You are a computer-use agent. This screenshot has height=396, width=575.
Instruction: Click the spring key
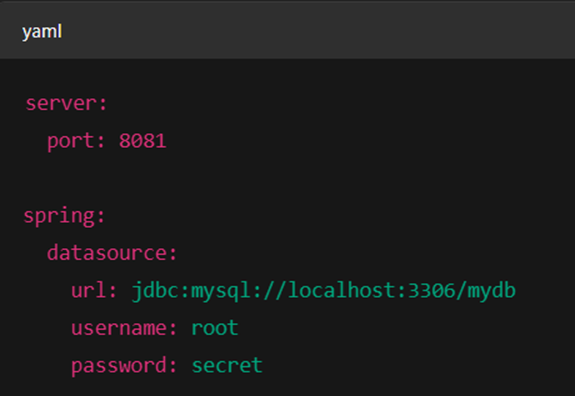pyautogui.click(x=60, y=216)
